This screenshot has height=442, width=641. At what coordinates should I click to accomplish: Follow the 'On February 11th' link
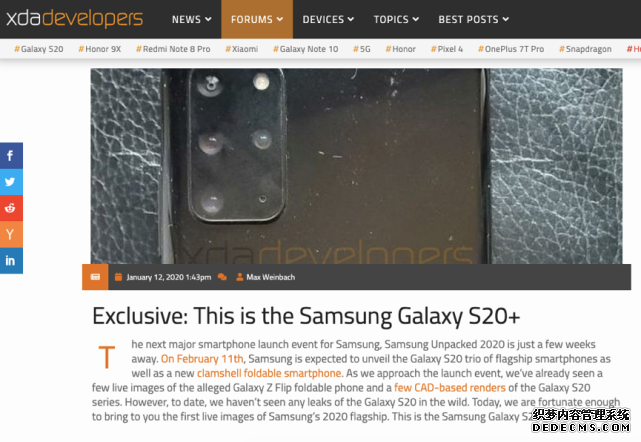coord(202,359)
